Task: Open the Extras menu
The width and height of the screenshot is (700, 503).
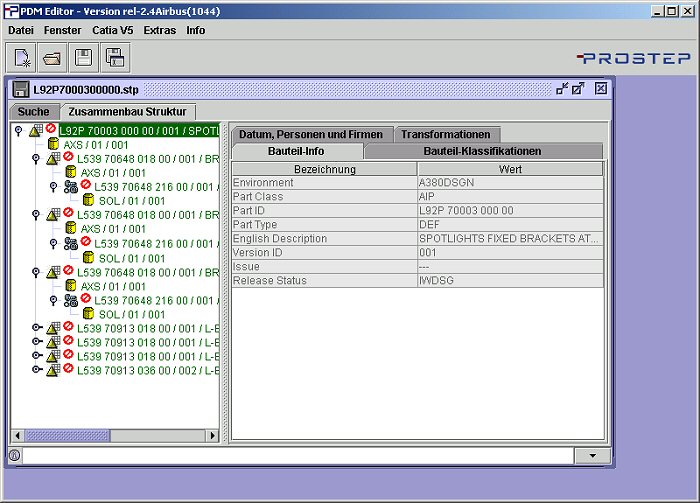Action: (160, 30)
